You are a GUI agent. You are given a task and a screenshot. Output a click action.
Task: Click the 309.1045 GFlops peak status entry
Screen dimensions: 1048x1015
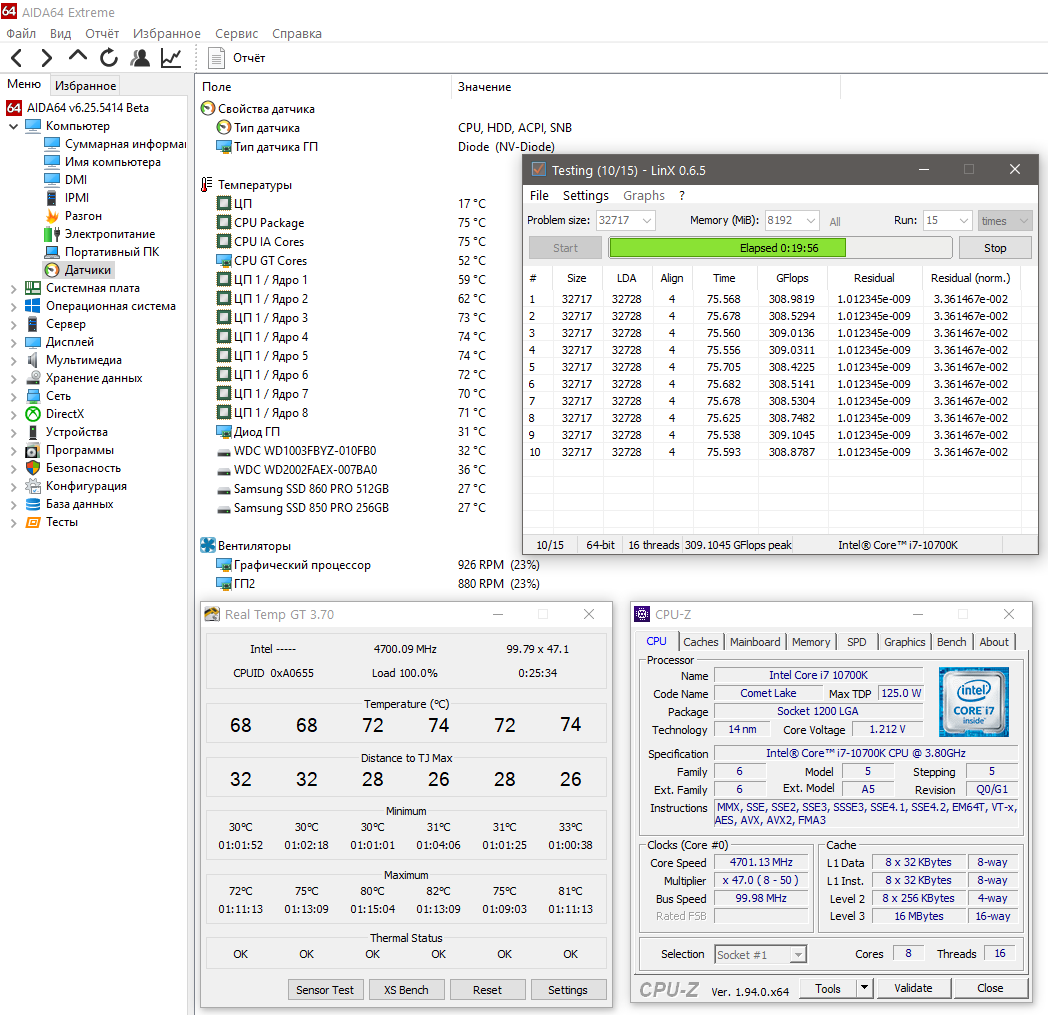(x=738, y=545)
